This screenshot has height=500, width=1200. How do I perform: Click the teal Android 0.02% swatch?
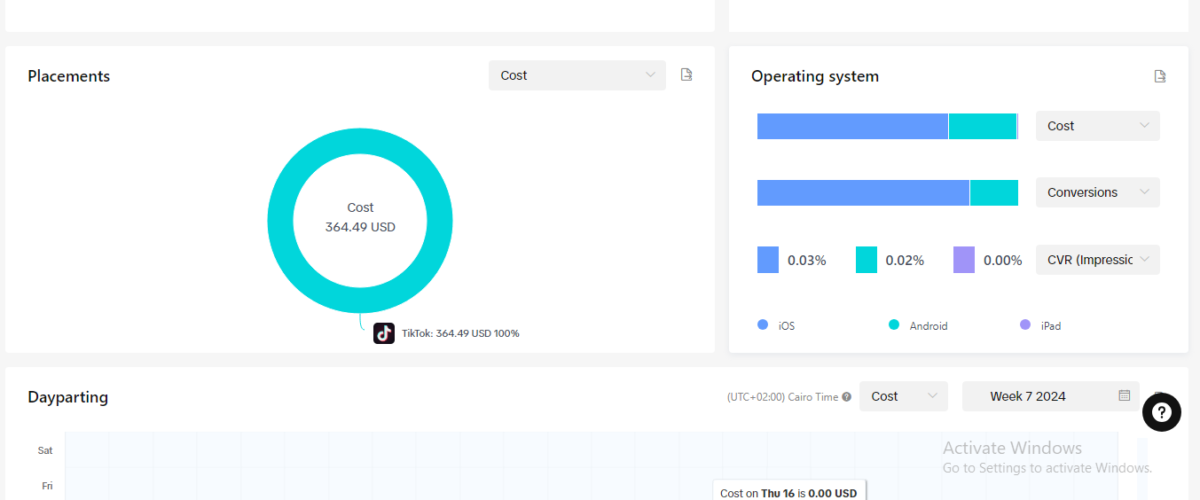[866, 260]
